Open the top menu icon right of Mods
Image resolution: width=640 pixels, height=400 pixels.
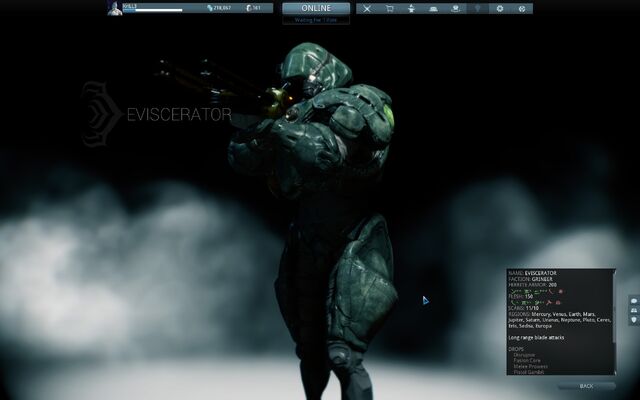click(x=456, y=9)
